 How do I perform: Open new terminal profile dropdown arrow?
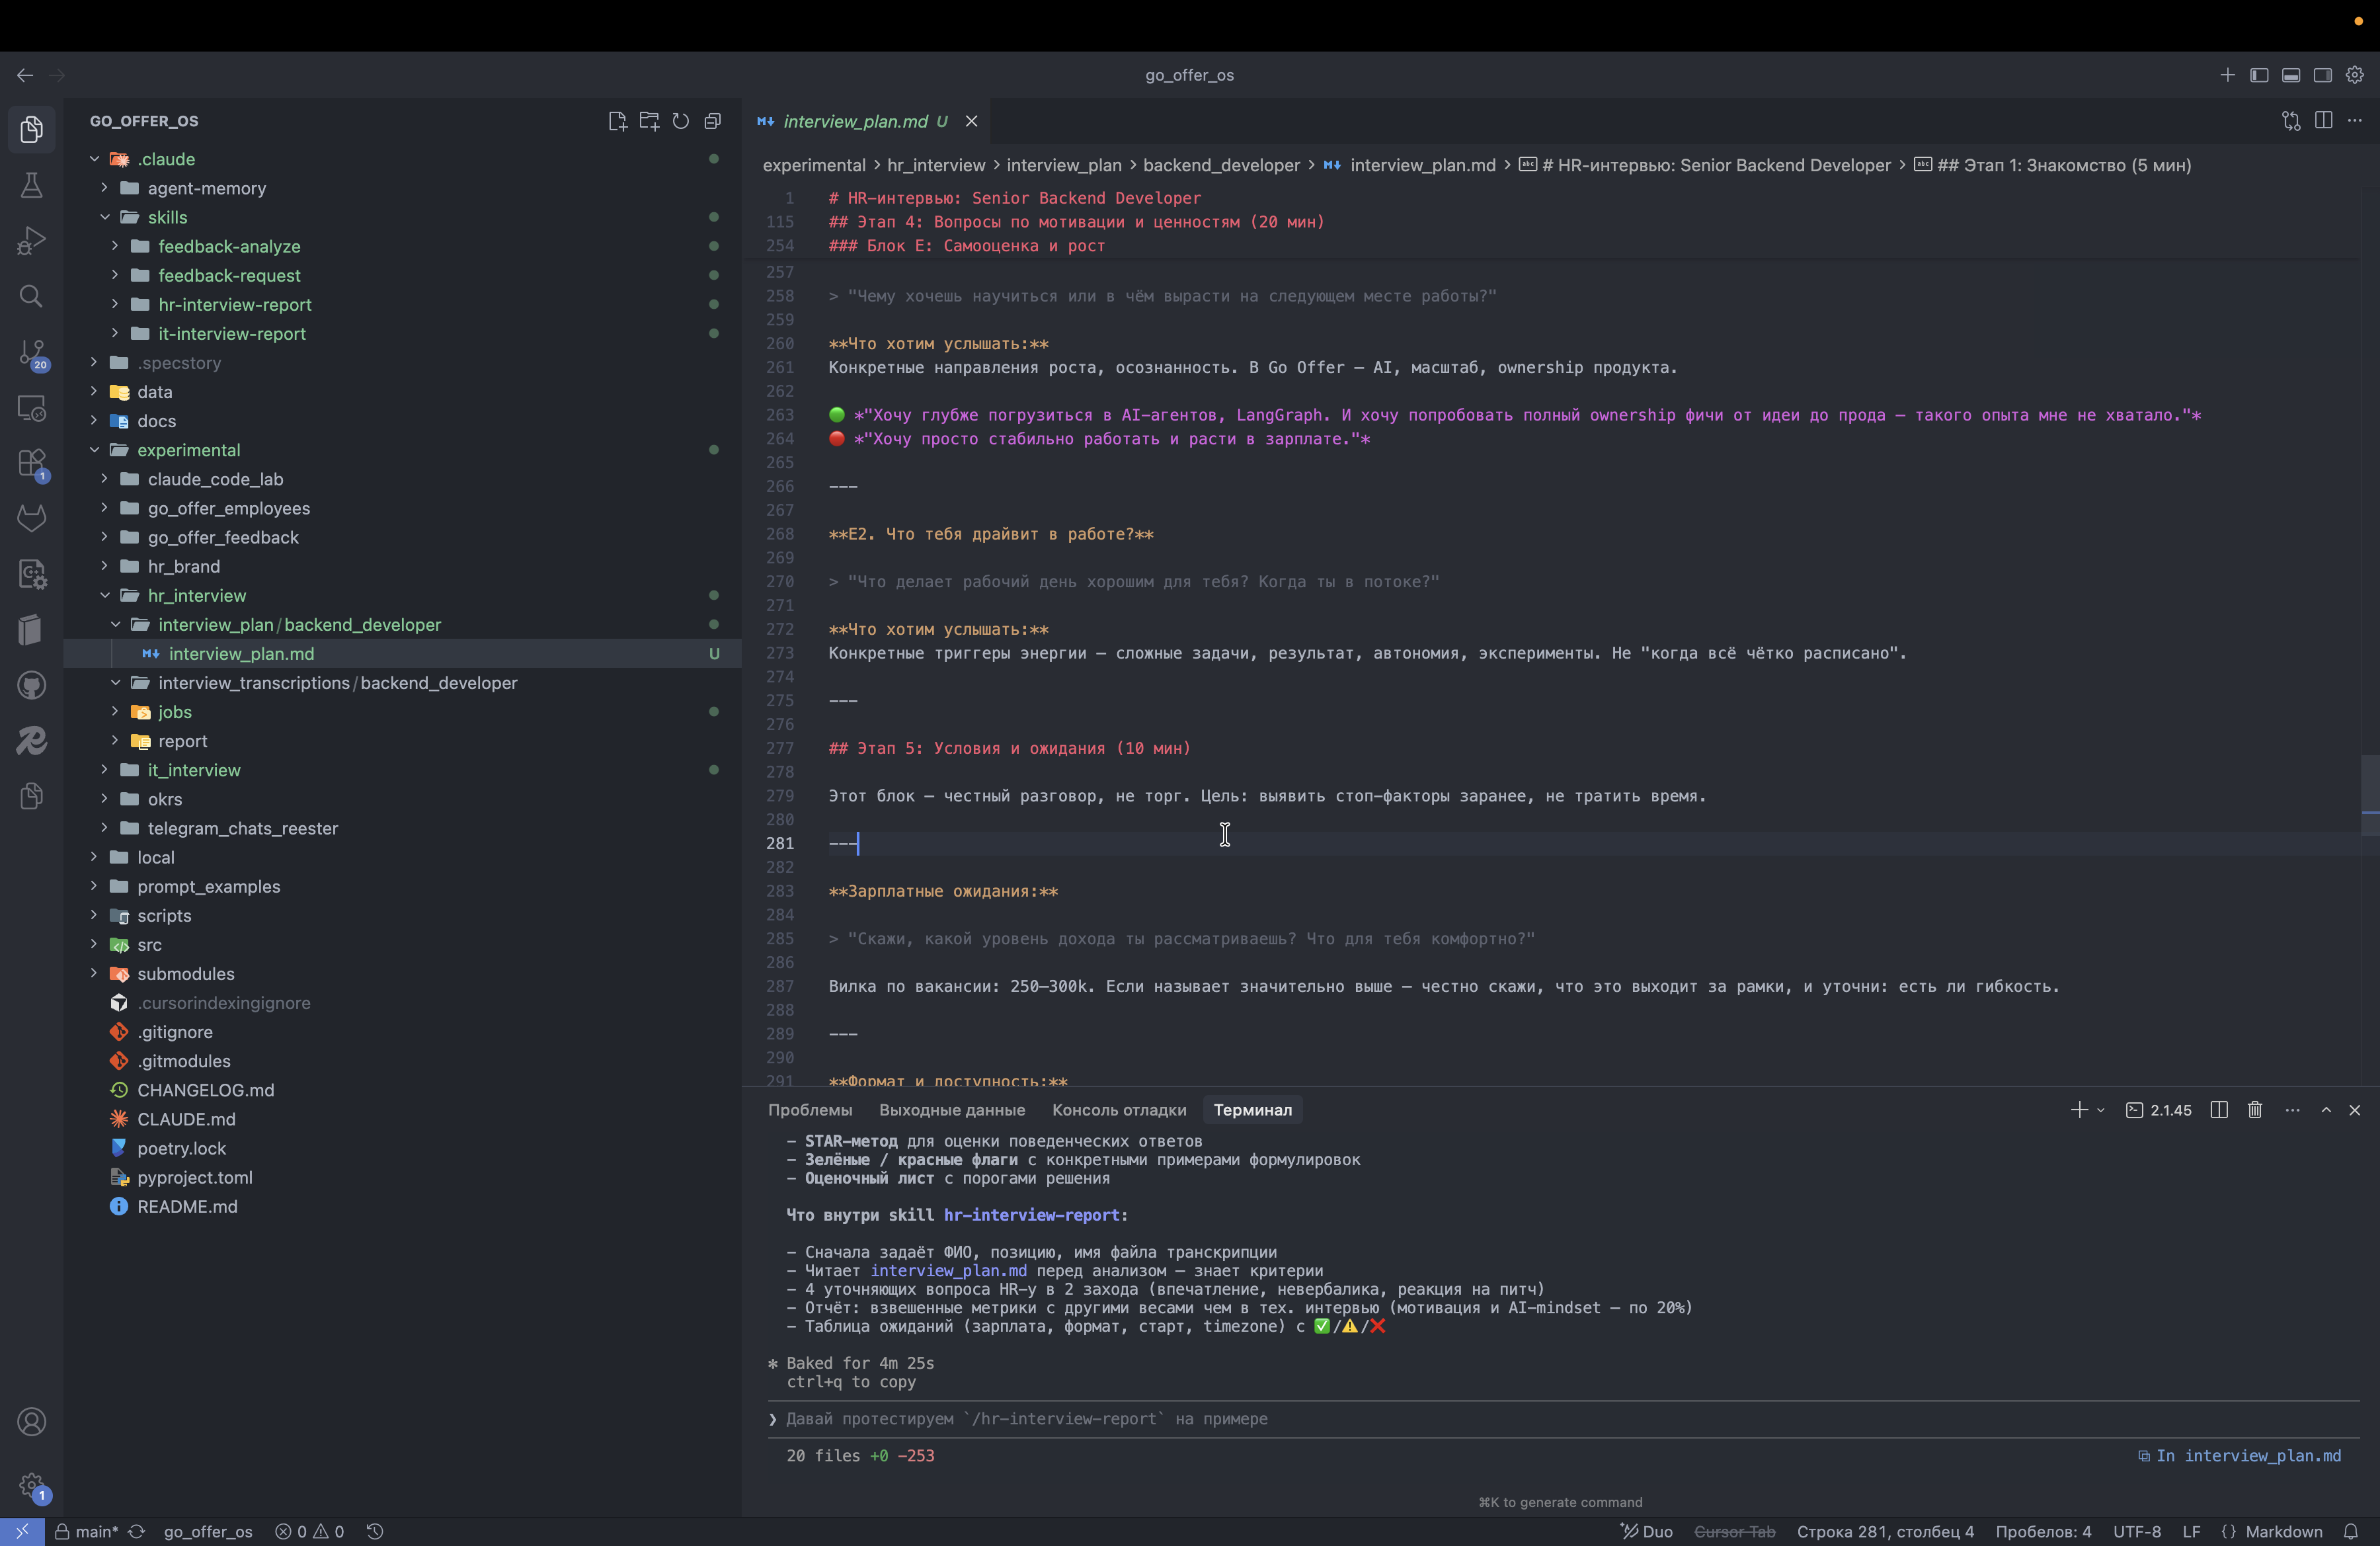coord(2101,1110)
